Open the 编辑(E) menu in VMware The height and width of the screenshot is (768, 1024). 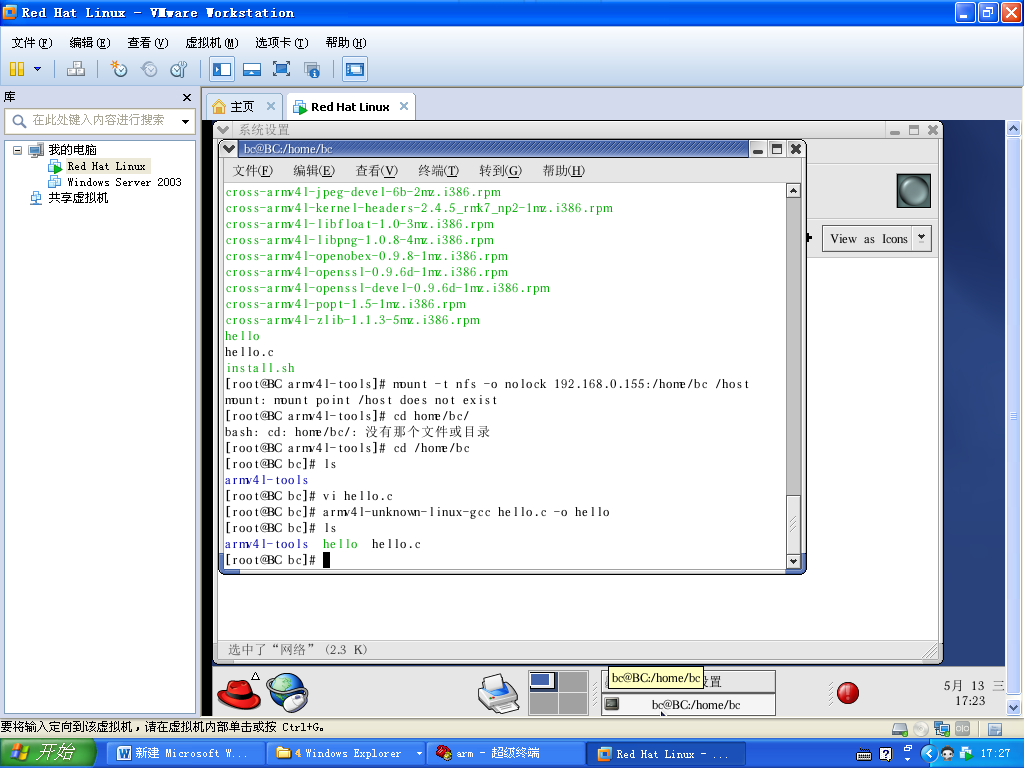point(89,42)
